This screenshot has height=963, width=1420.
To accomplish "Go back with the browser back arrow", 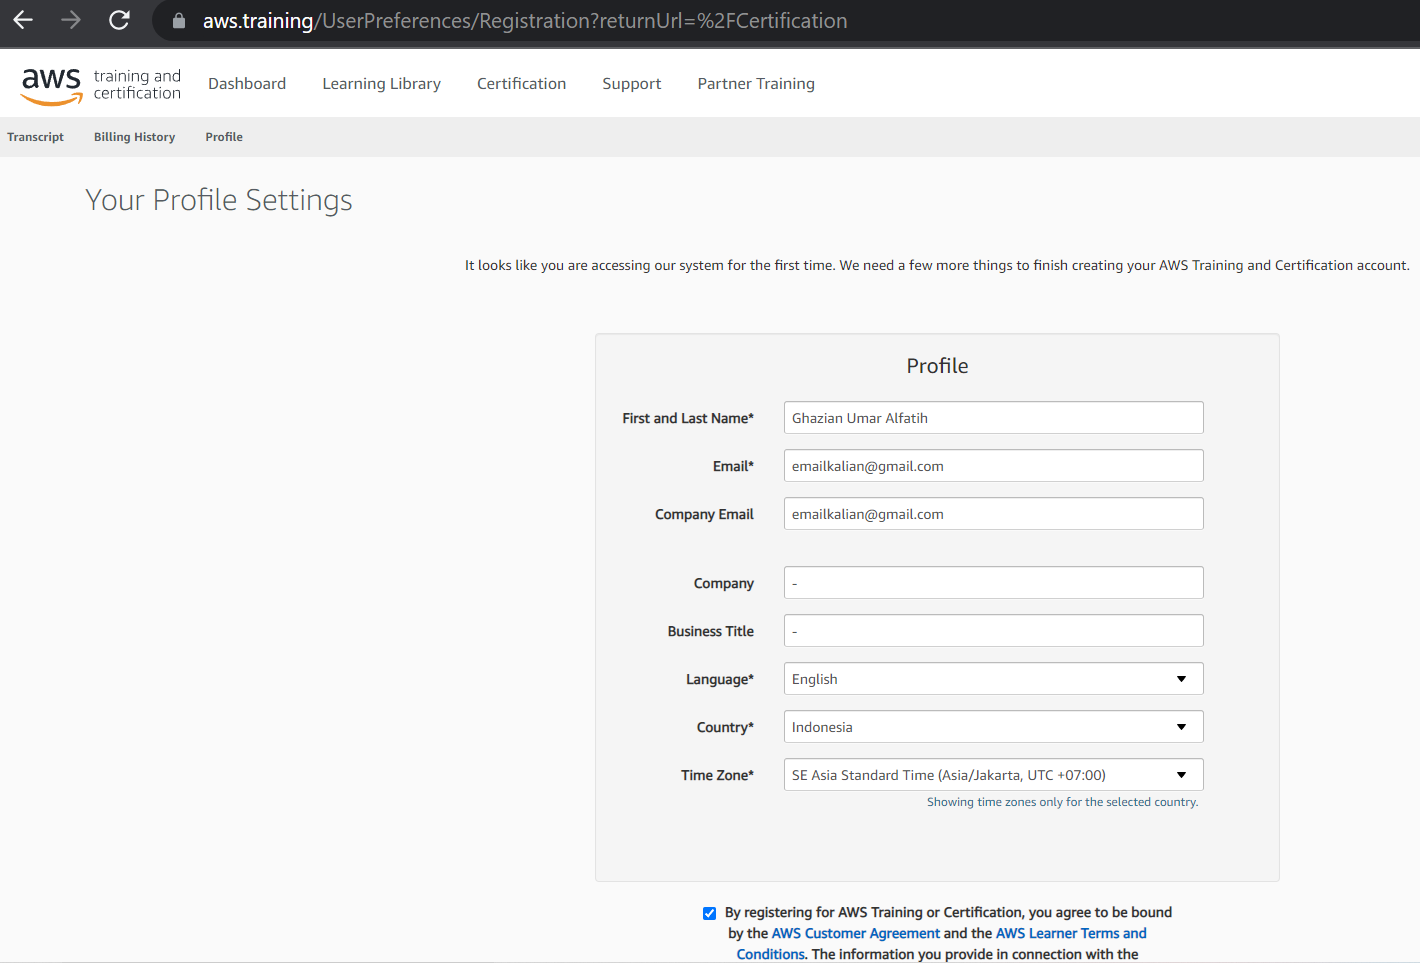I will pos(23,20).
